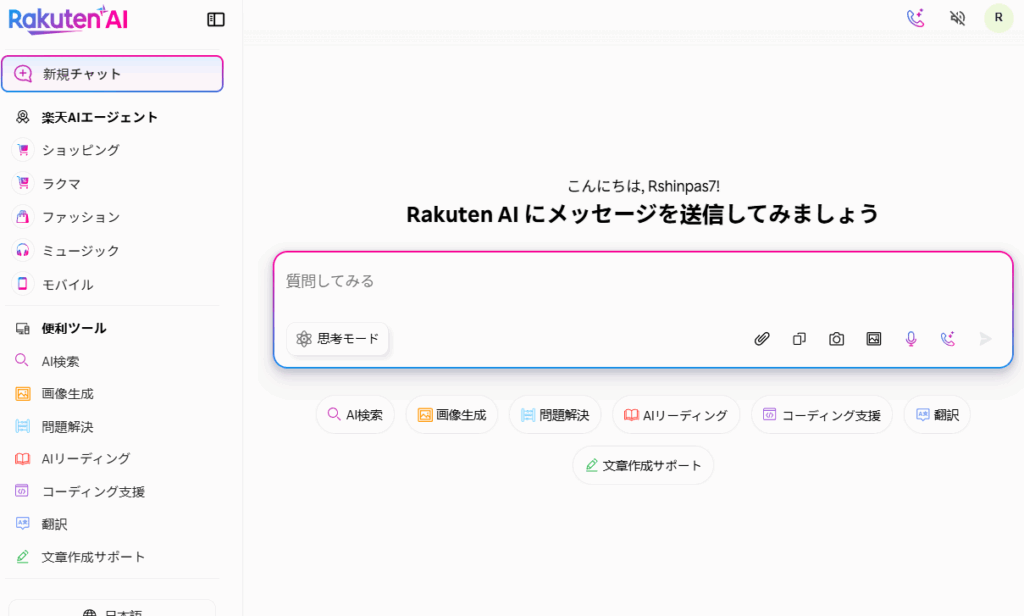1024x616 pixels.
Task: Select ラクマ in sidebar
Action: [61, 184]
